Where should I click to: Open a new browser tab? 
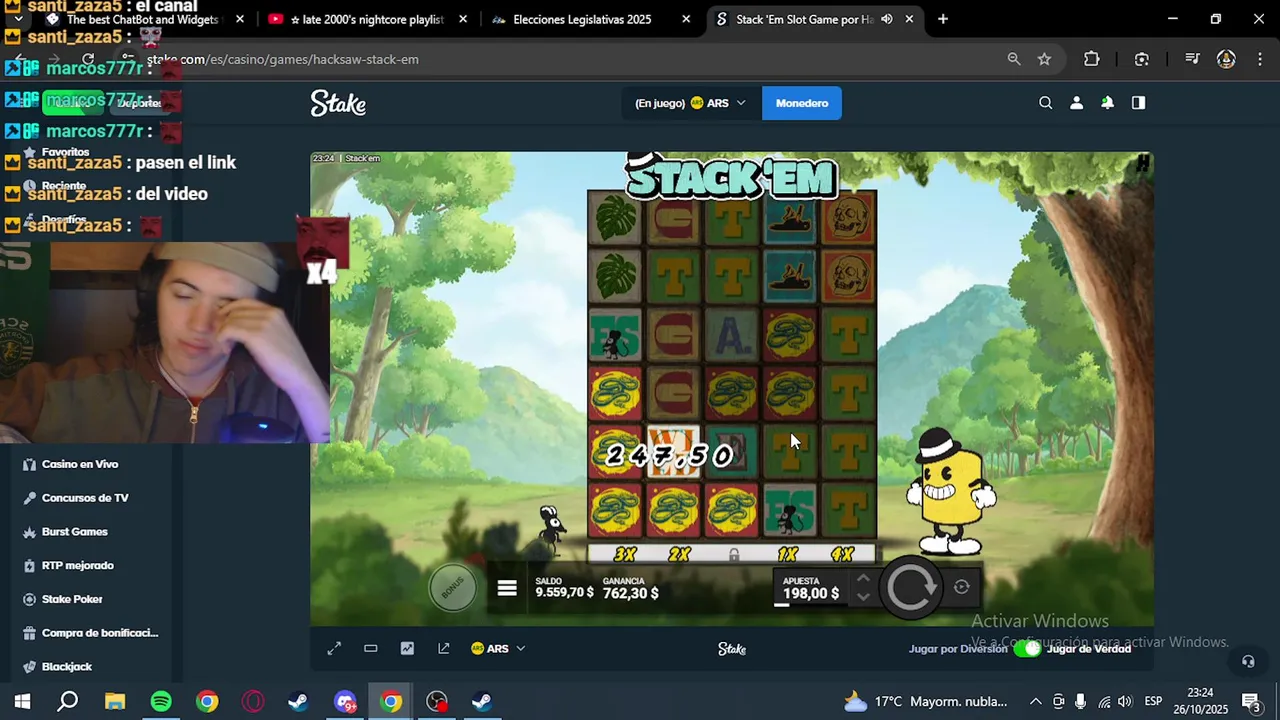pyautogui.click(x=943, y=19)
